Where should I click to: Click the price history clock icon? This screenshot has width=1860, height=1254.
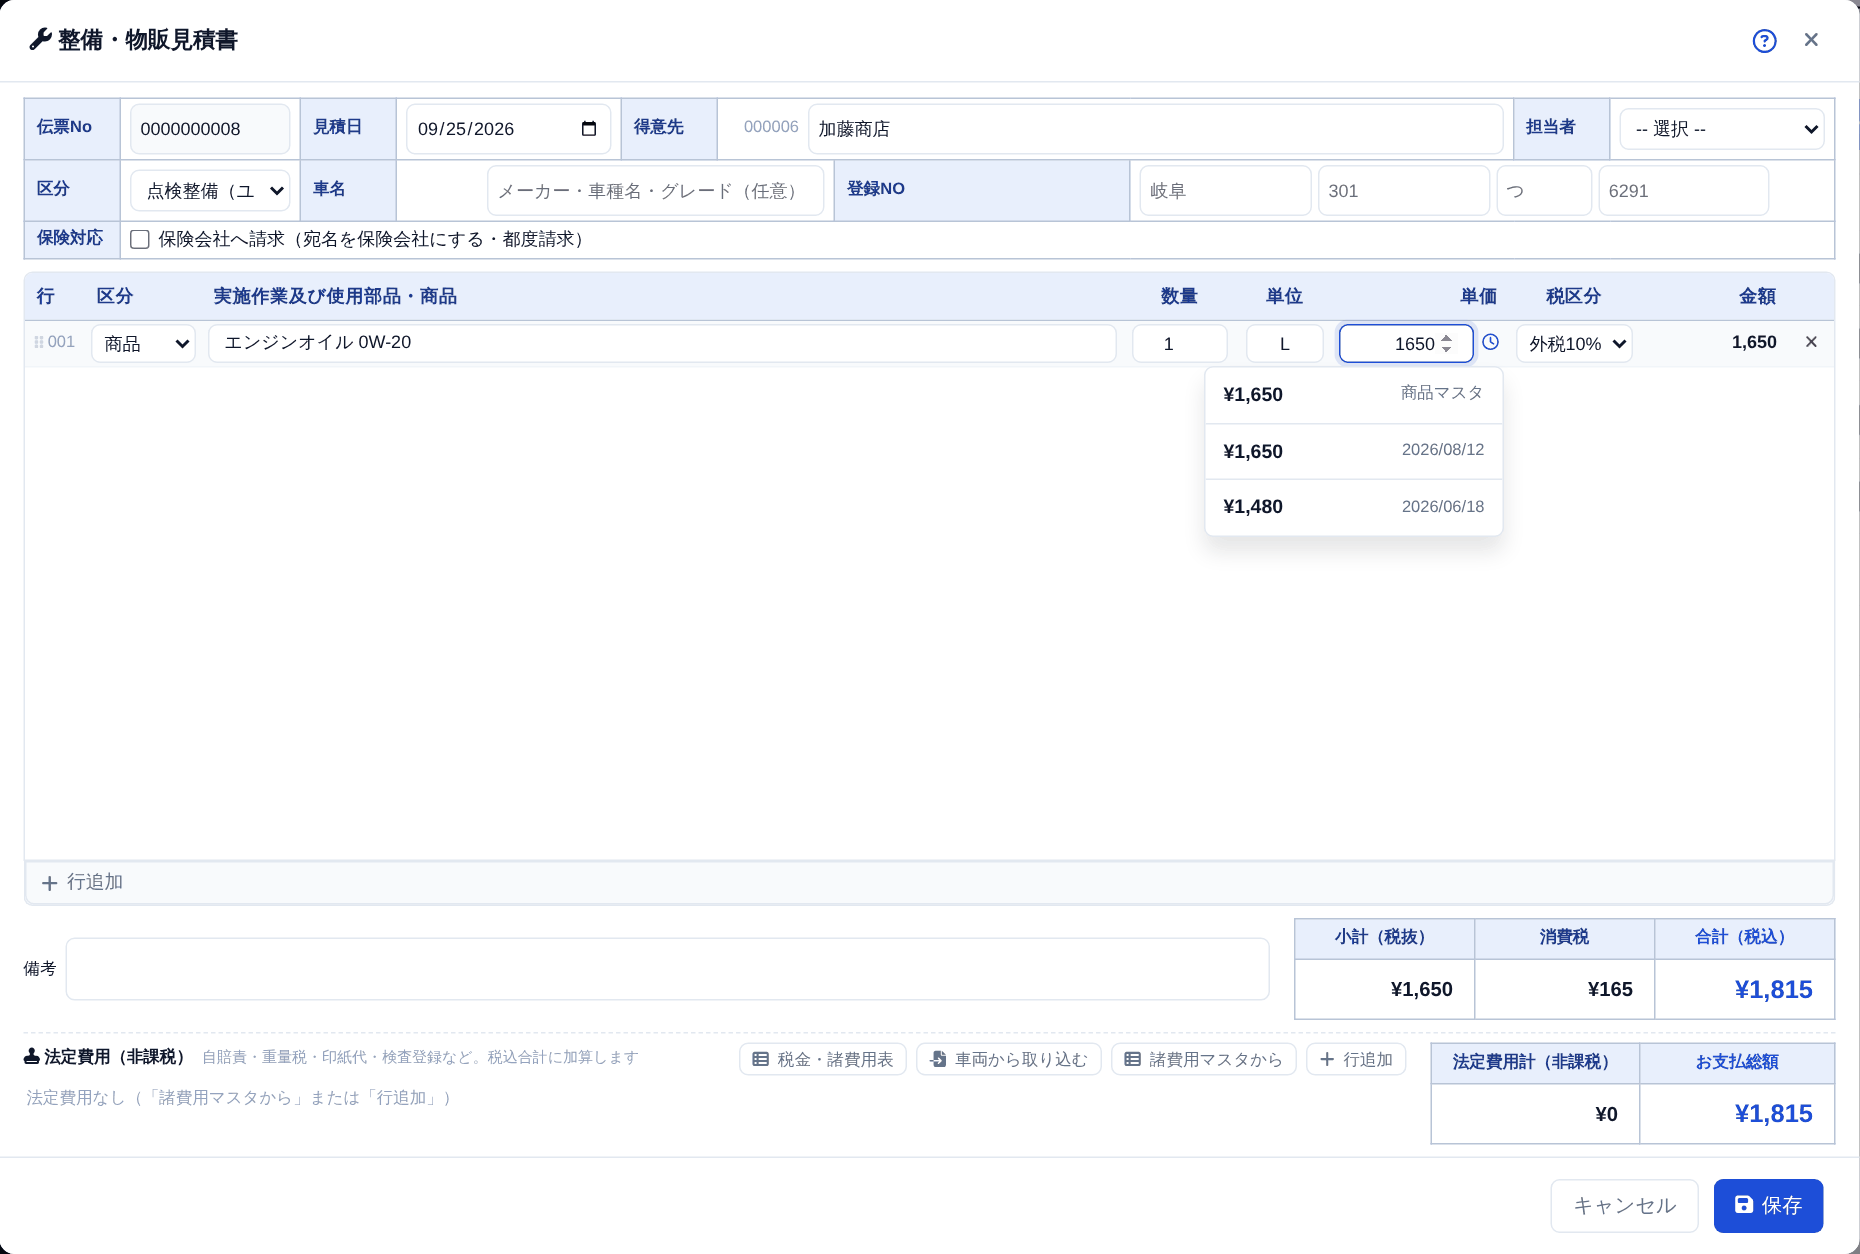(1490, 342)
